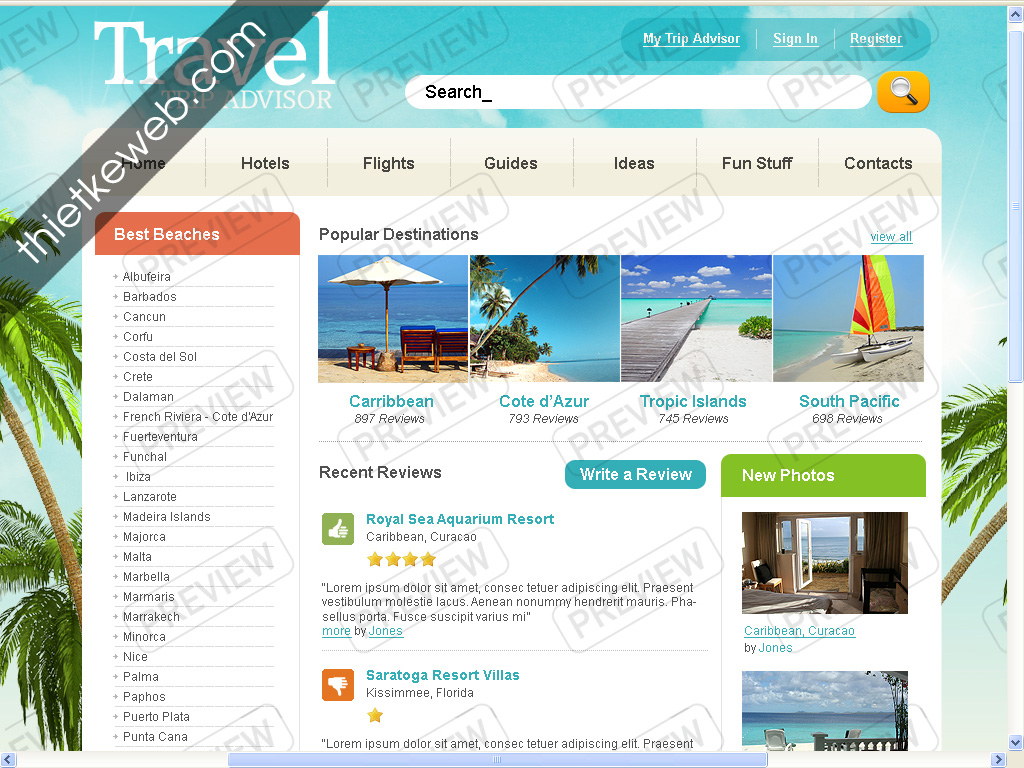Image resolution: width=1024 pixels, height=768 pixels.
Task: Click the orange thumbs-down review icon
Action: click(338, 685)
